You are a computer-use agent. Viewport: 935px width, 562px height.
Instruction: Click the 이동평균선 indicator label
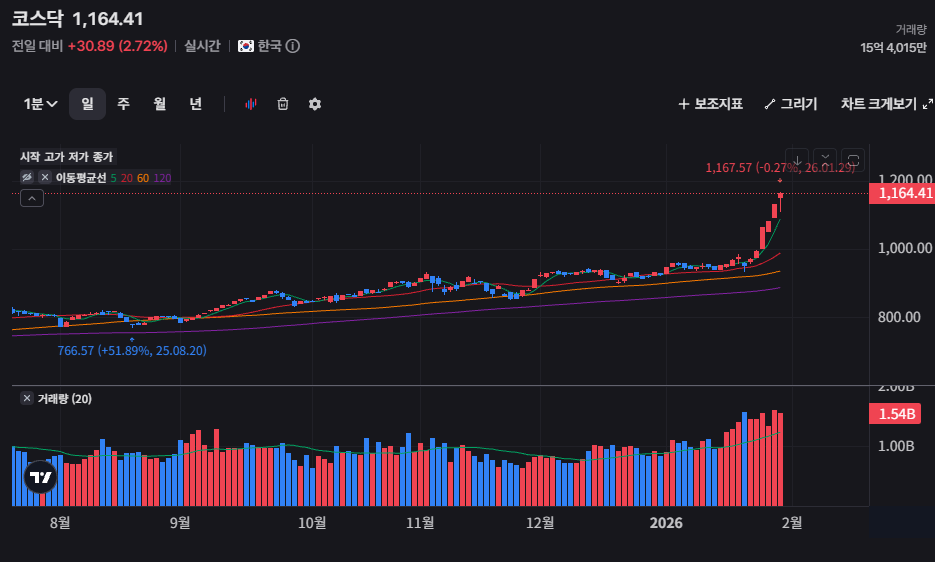point(81,178)
